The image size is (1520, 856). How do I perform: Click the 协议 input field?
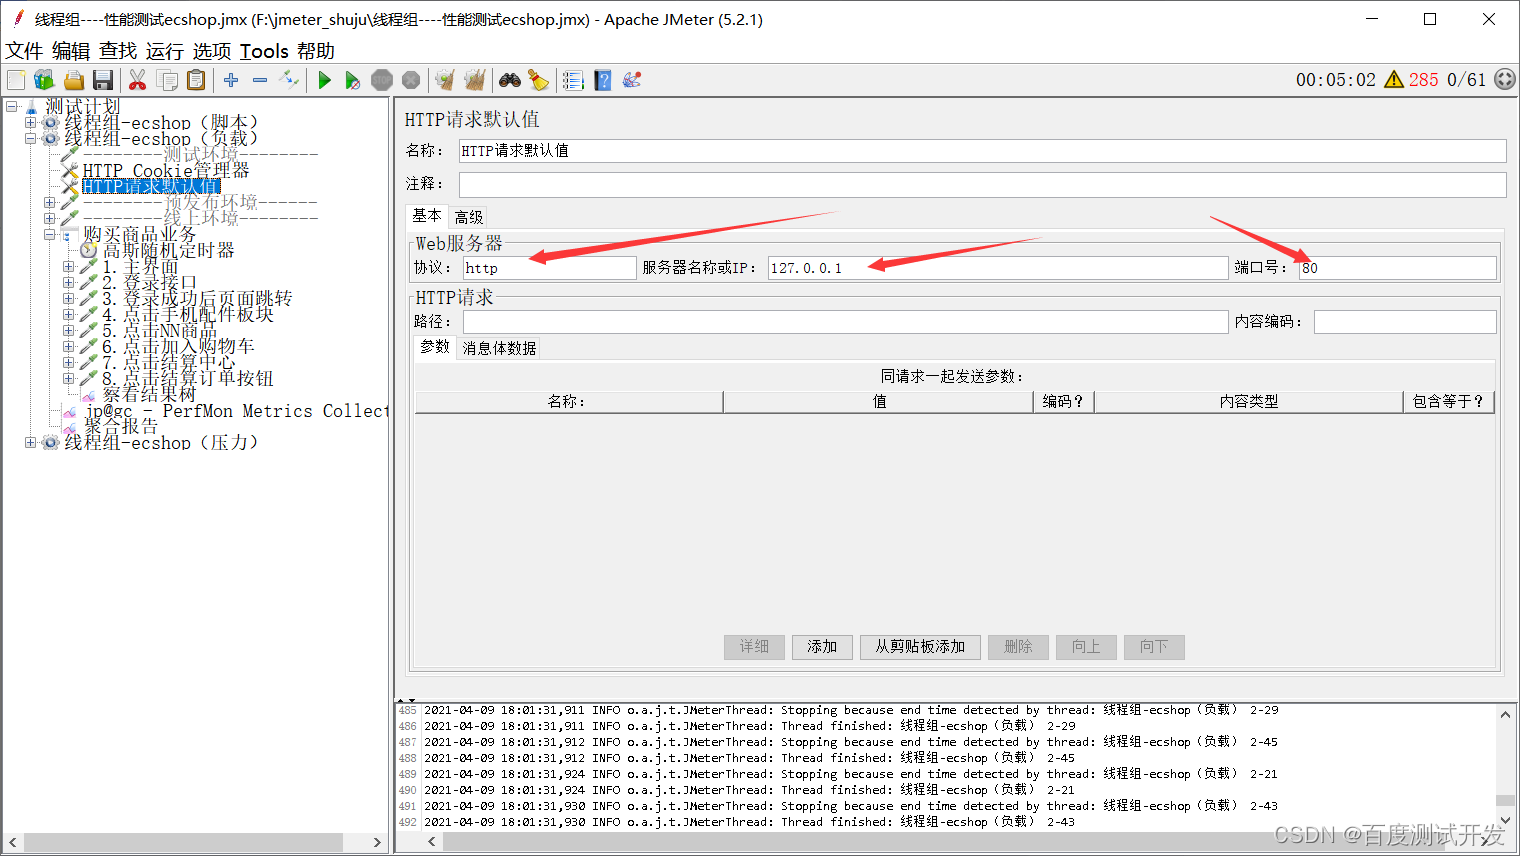[549, 268]
